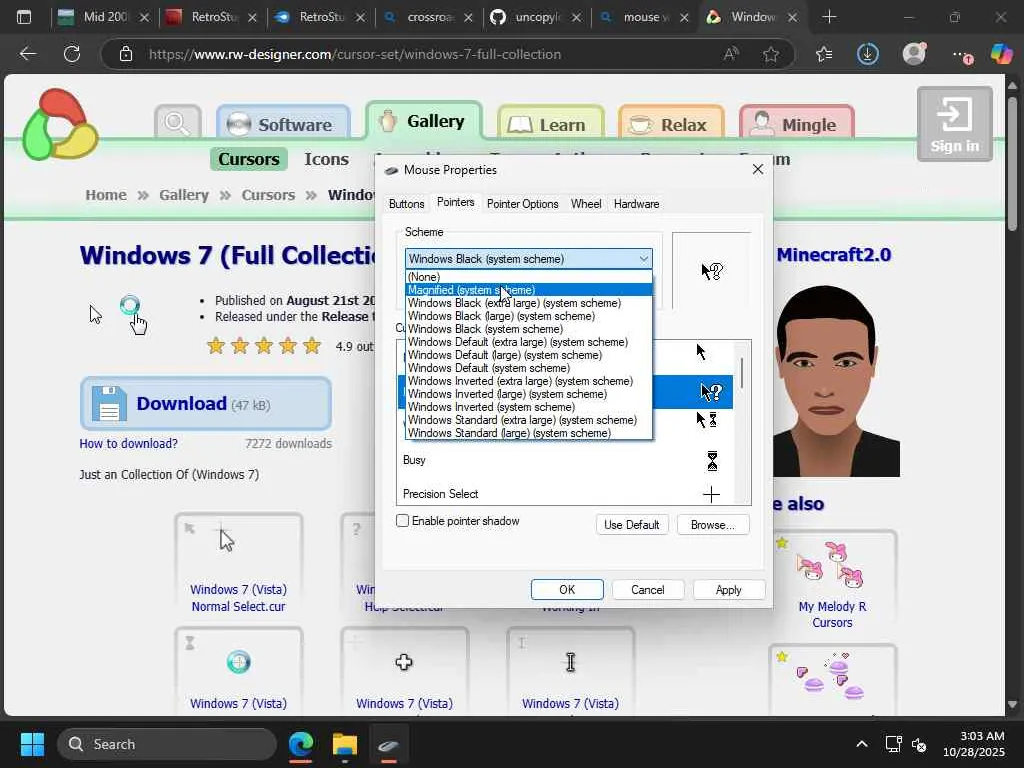1024x768 pixels.
Task: Open the tab actions menu icon
Action: (x=24, y=17)
